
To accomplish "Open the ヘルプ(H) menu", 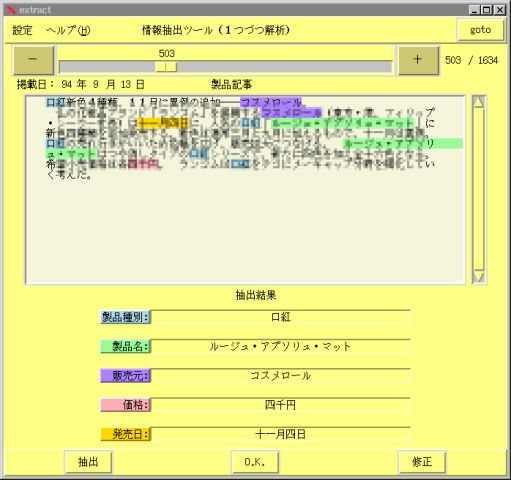I will [68, 30].
